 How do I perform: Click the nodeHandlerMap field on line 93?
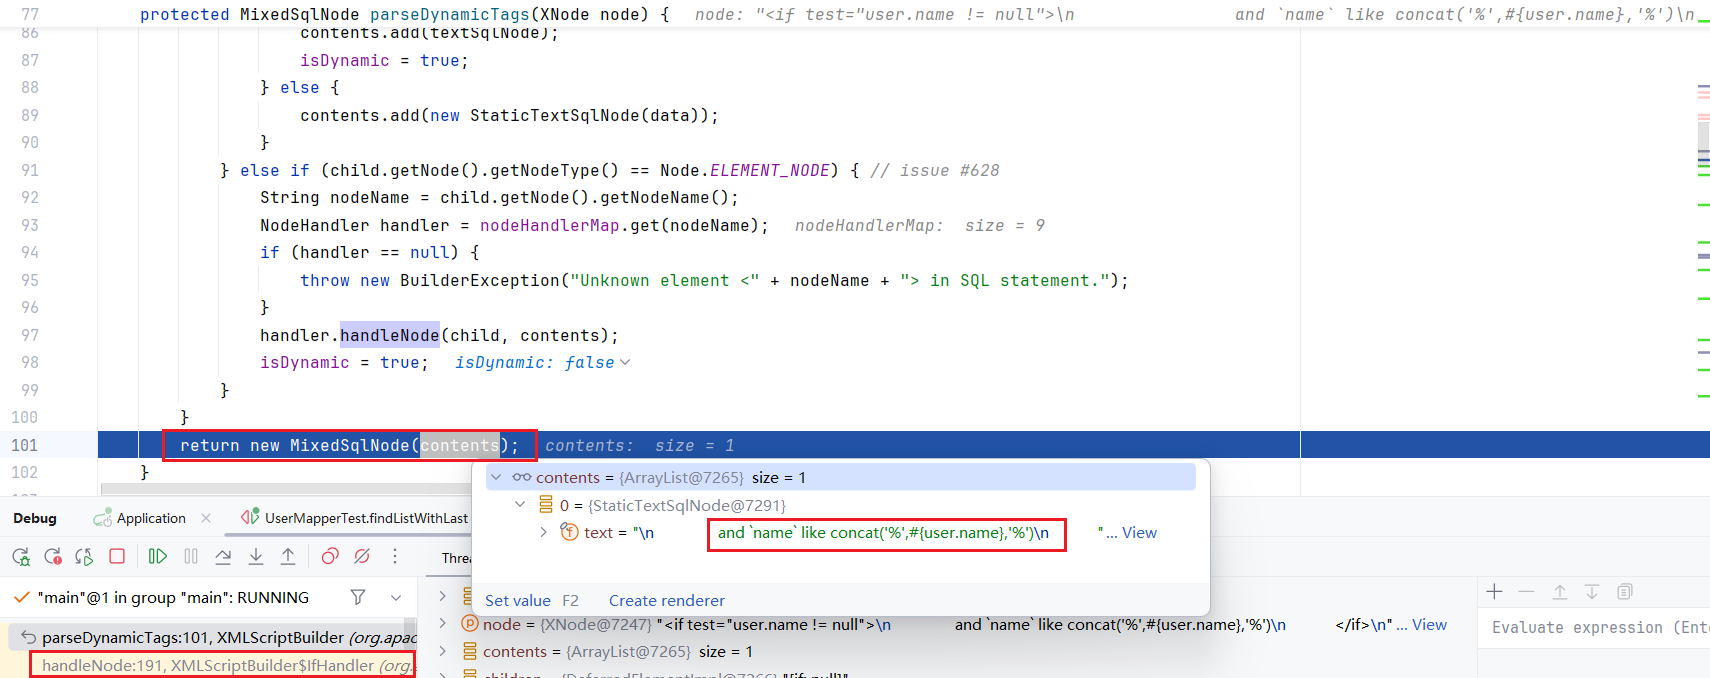point(549,225)
